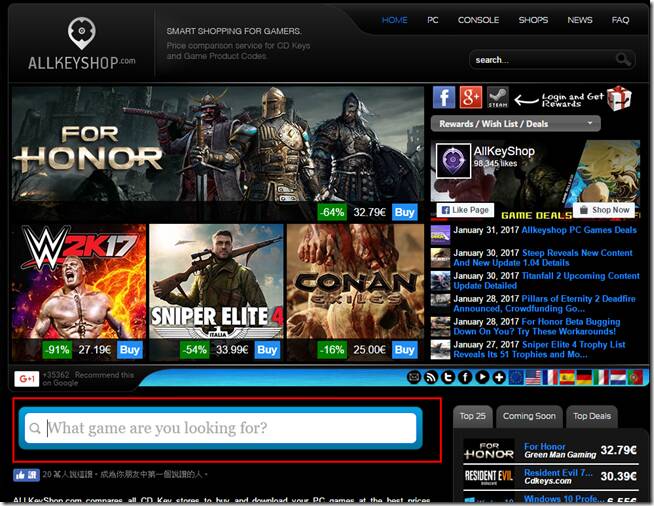Select the Spanish flag

click(567, 378)
